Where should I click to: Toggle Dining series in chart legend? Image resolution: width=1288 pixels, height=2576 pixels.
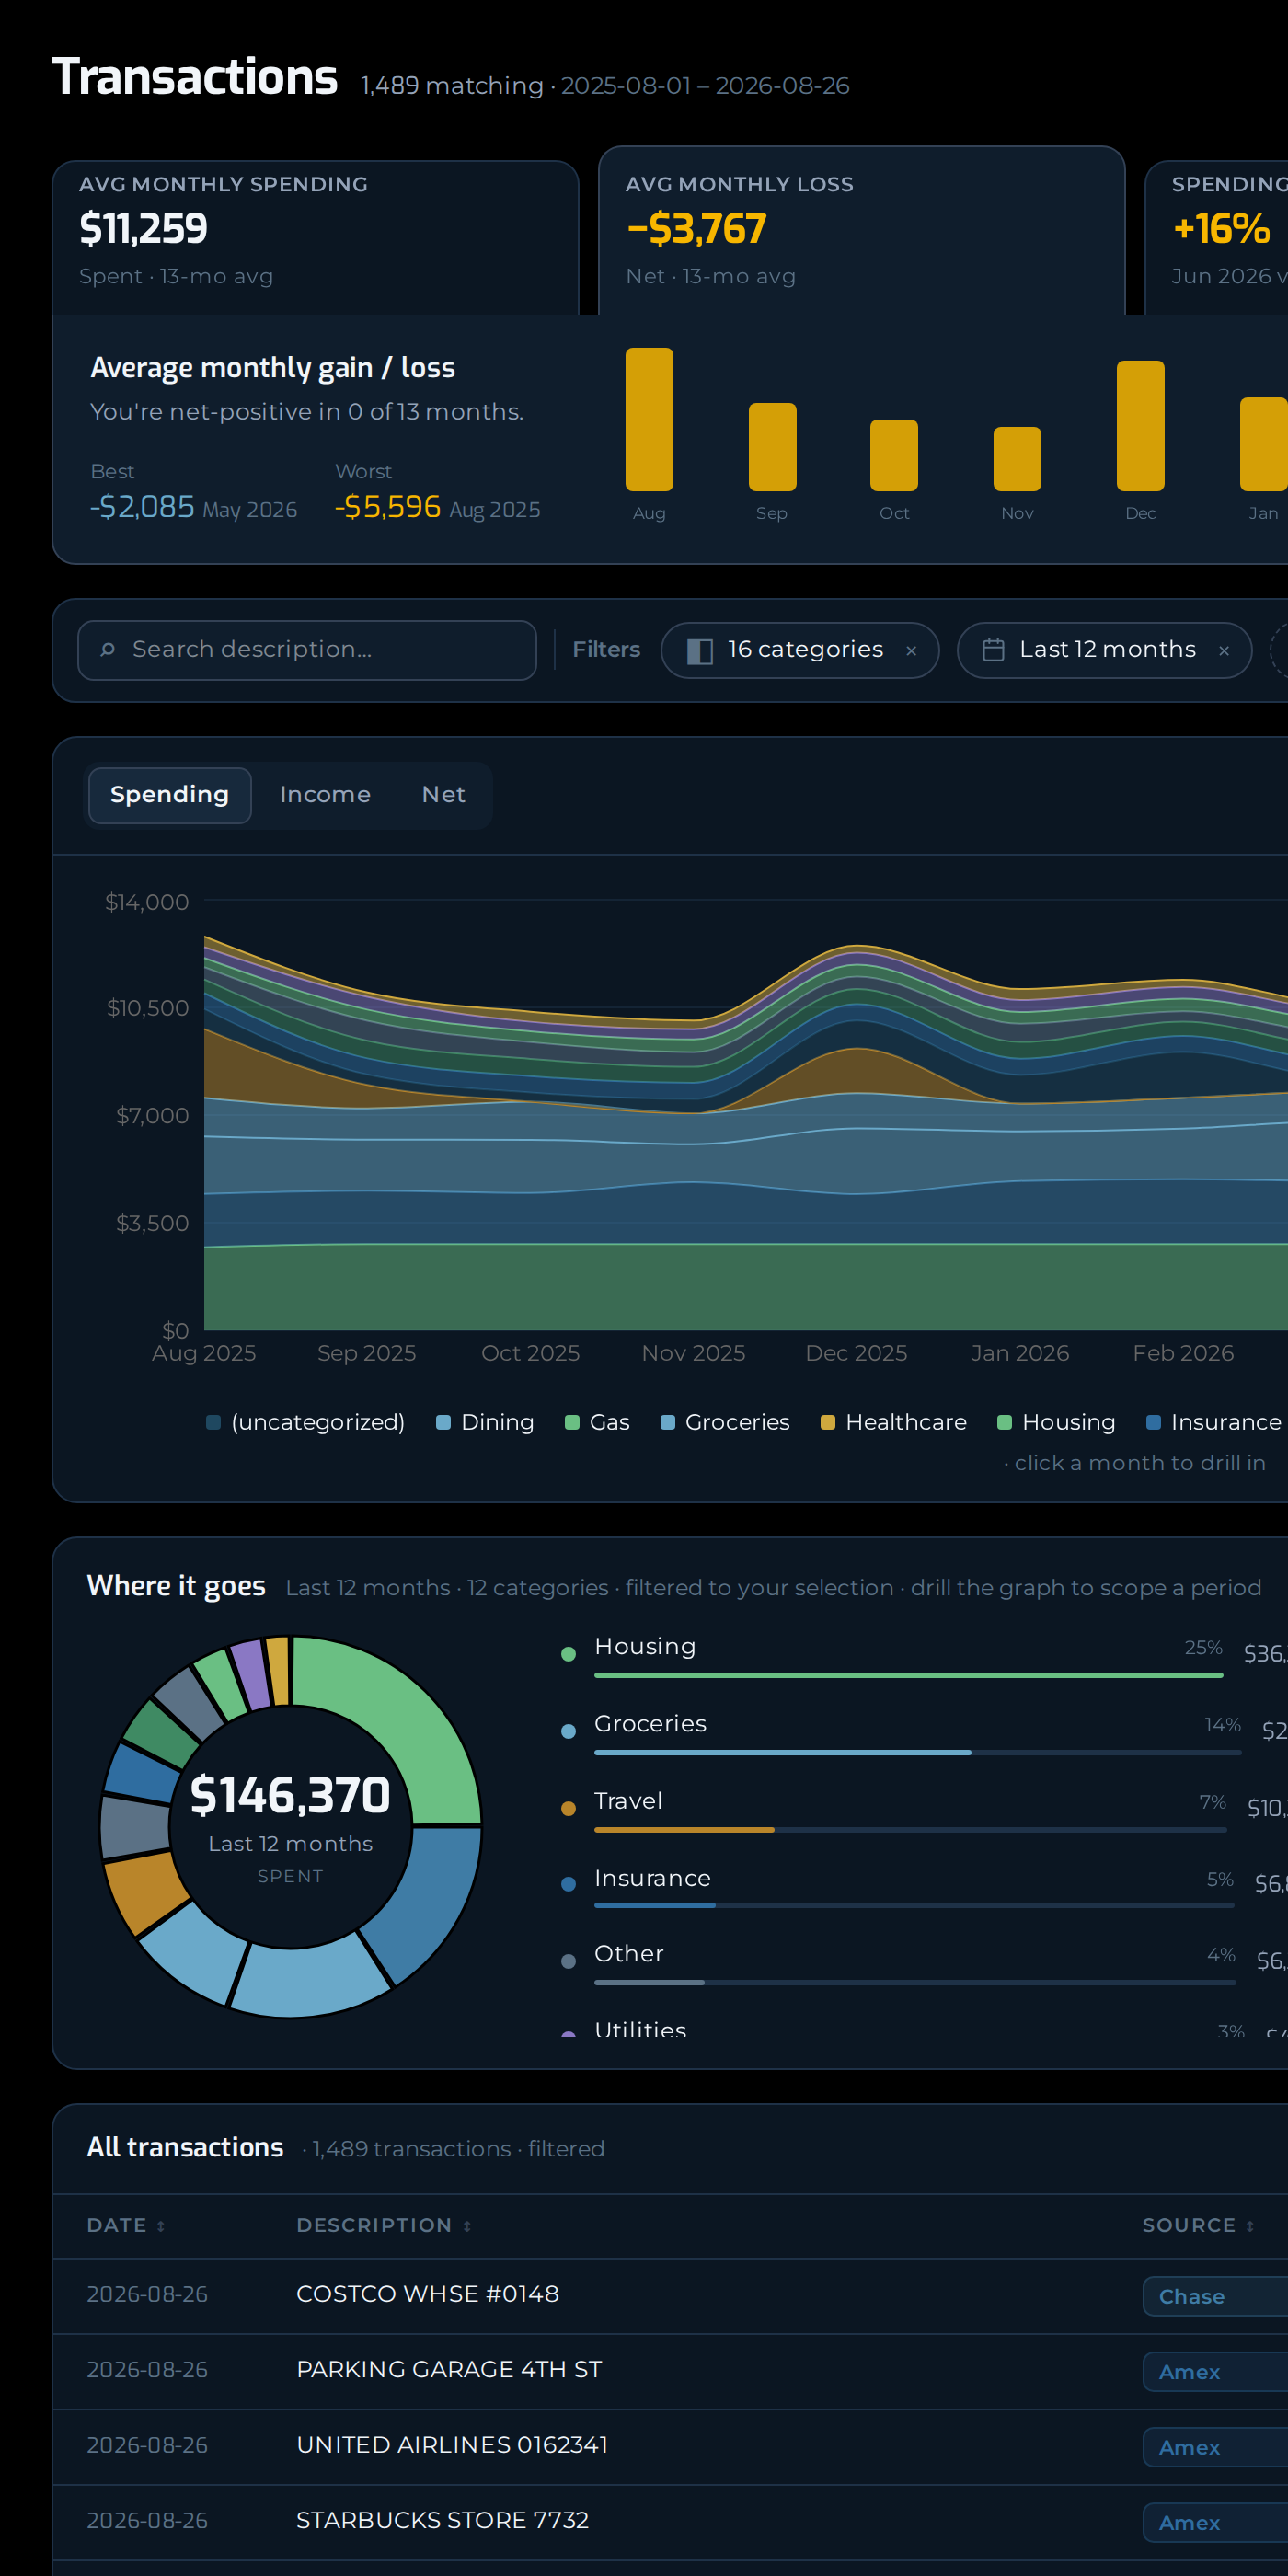click(x=485, y=1422)
